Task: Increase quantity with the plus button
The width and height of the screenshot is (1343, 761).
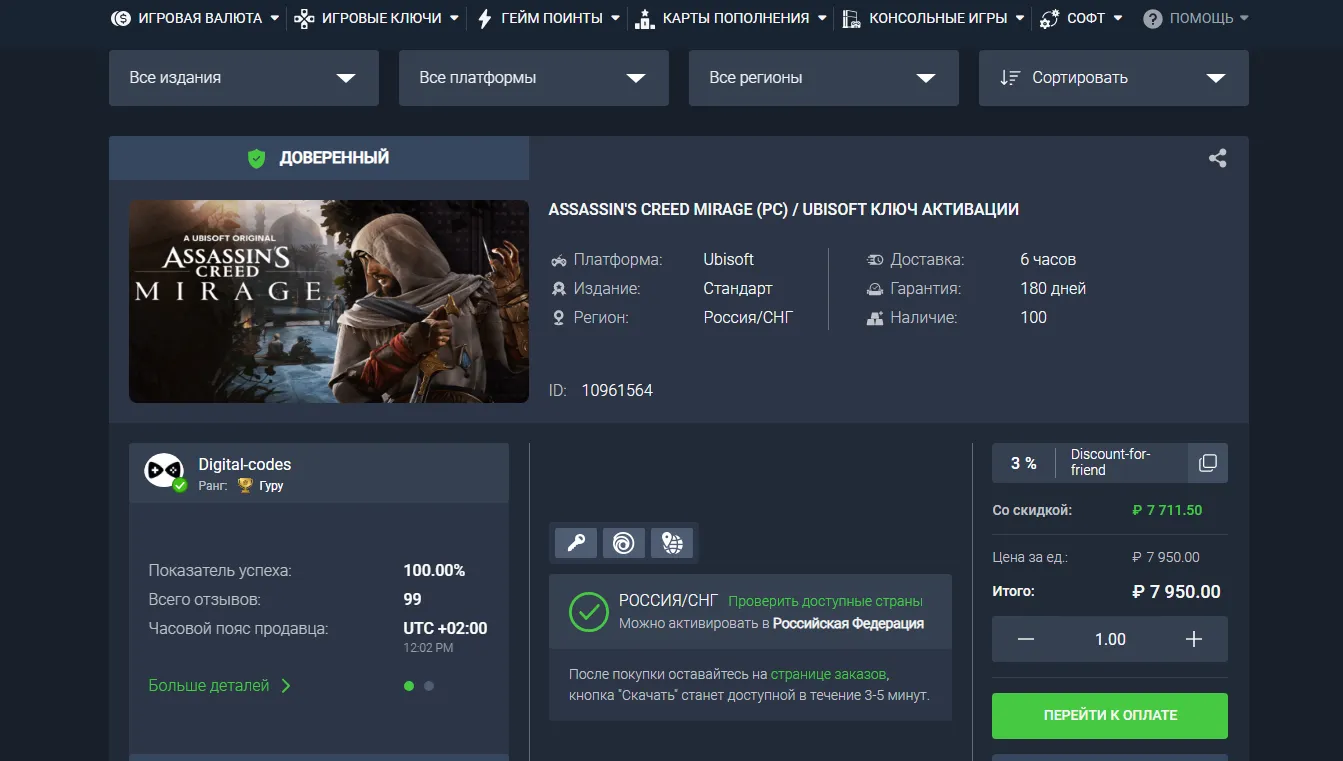Action: 1194,639
